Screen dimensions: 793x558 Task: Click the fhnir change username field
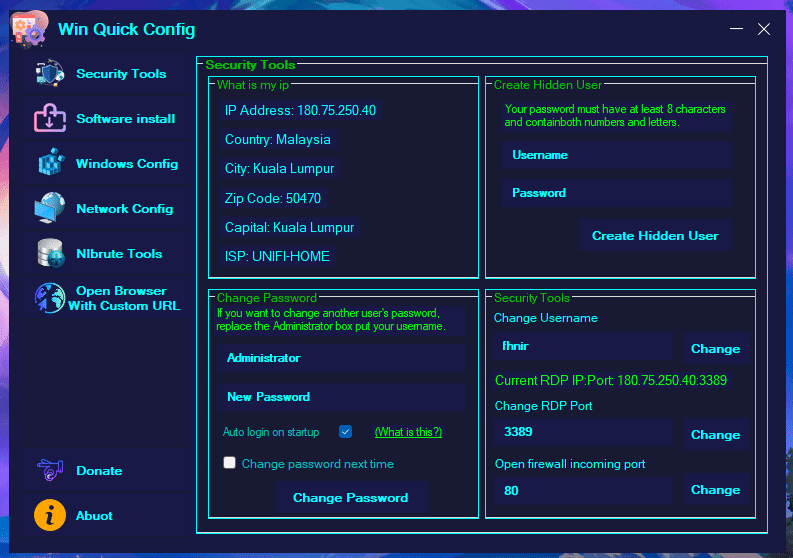(583, 346)
